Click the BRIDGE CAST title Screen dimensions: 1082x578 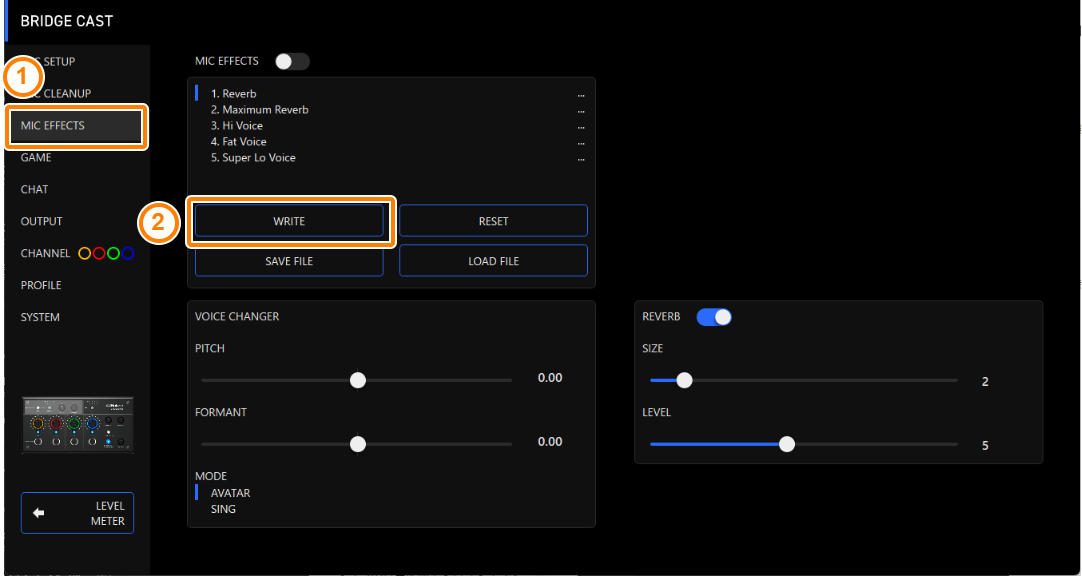(66, 21)
